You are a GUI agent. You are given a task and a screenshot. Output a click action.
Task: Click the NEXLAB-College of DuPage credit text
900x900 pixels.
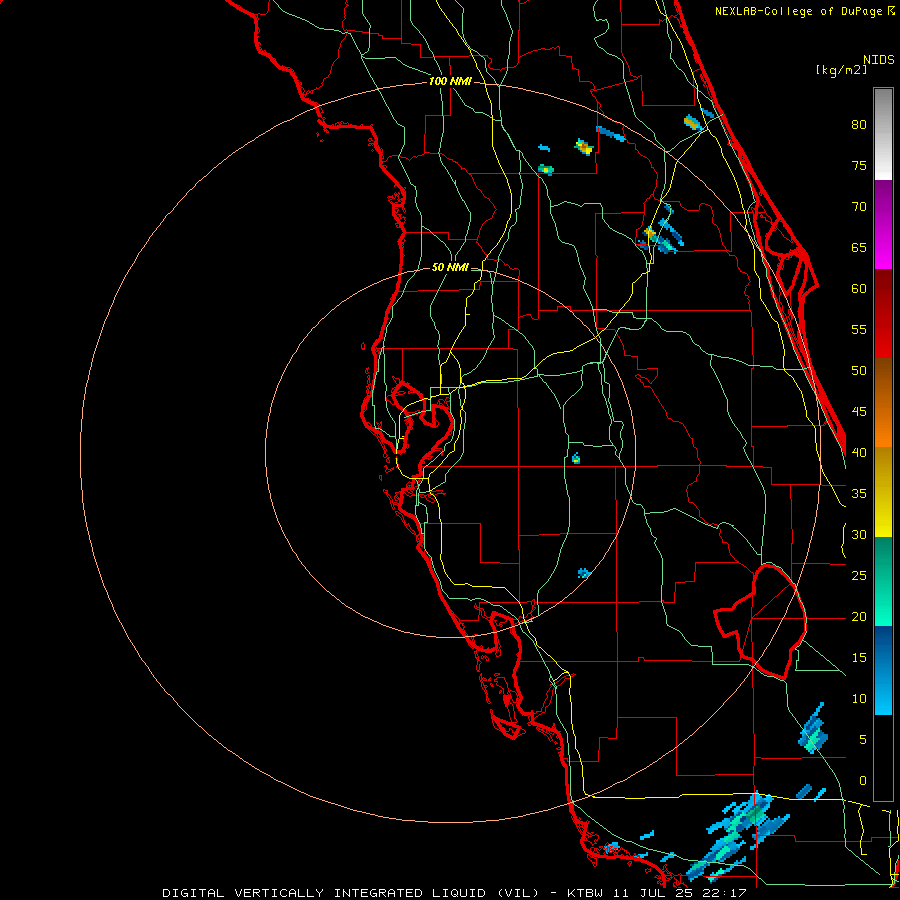pos(804,11)
